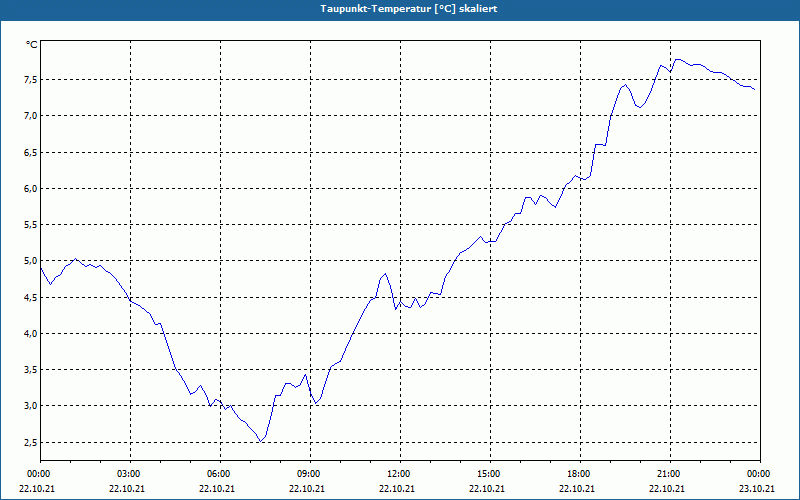
Task: Click the 12:00 x-axis label
Action: pos(398,474)
